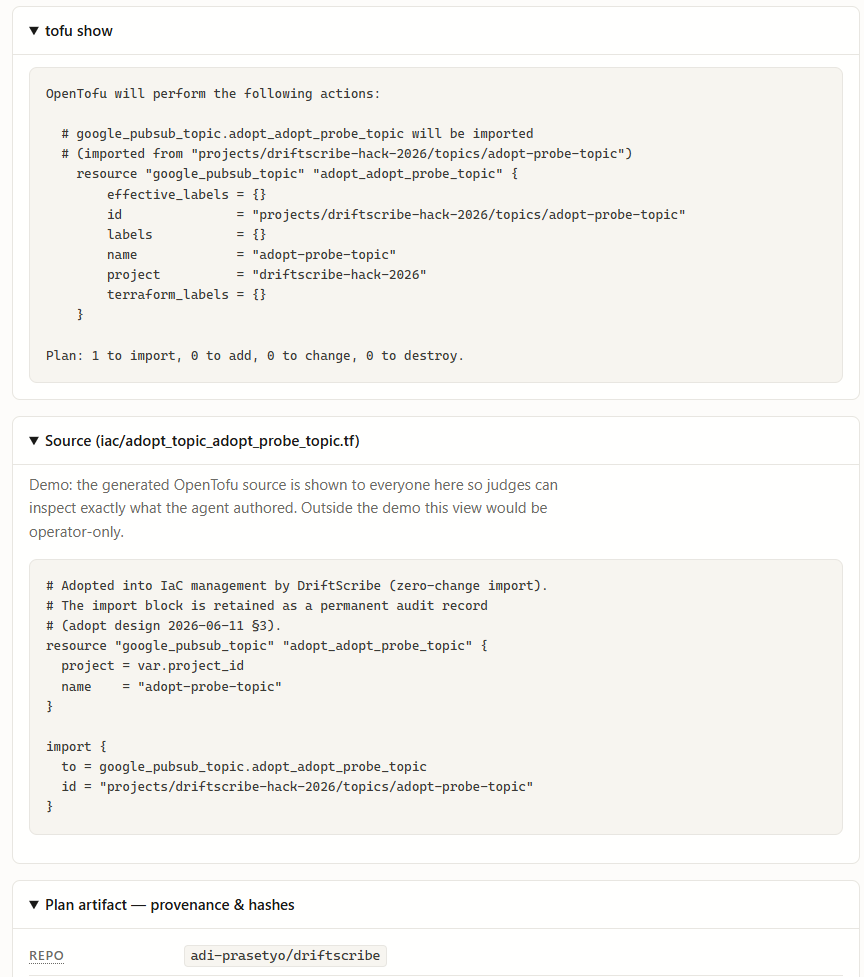This screenshot has width=864, height=977.
Task: Click the 'to = google_pubsub_topic.adopt_adopt_probe_topic' line
Action: pyautogui.click(x=244, y=766)
